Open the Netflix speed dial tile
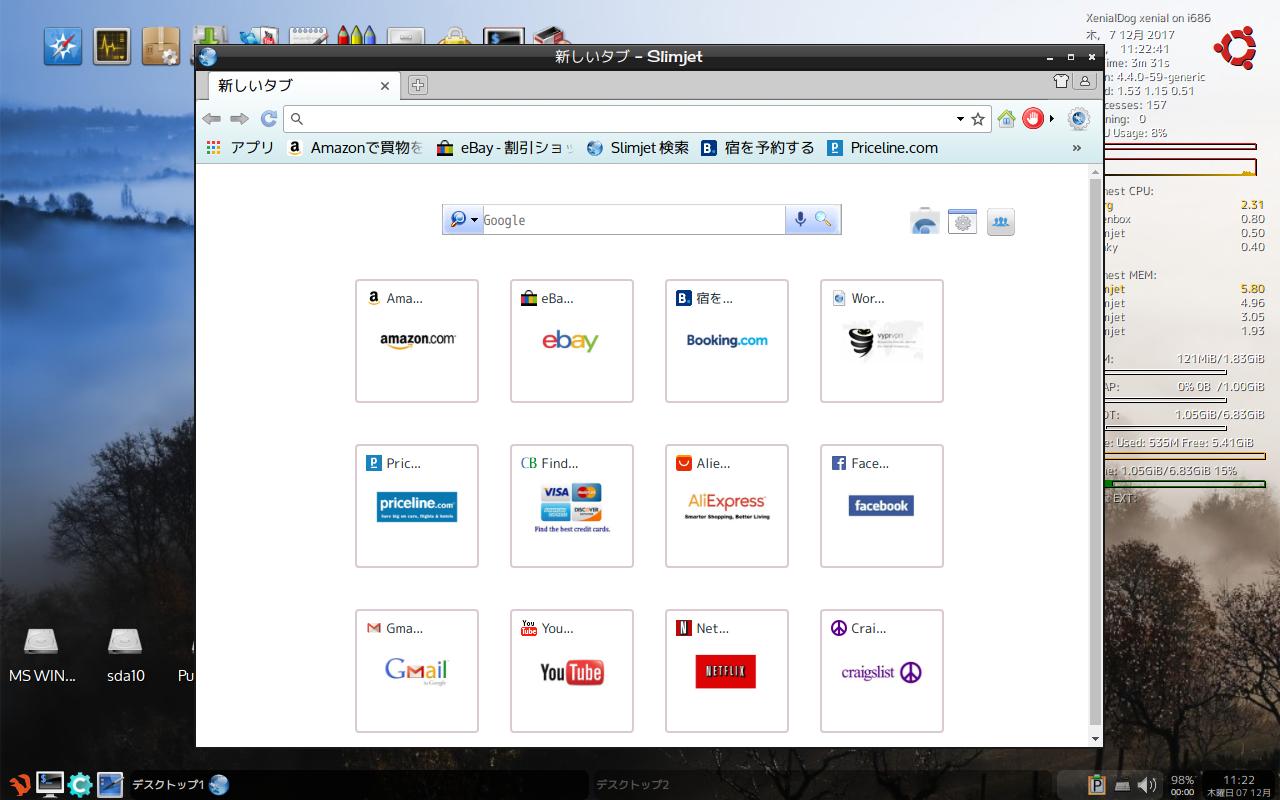 click(726, 670)
